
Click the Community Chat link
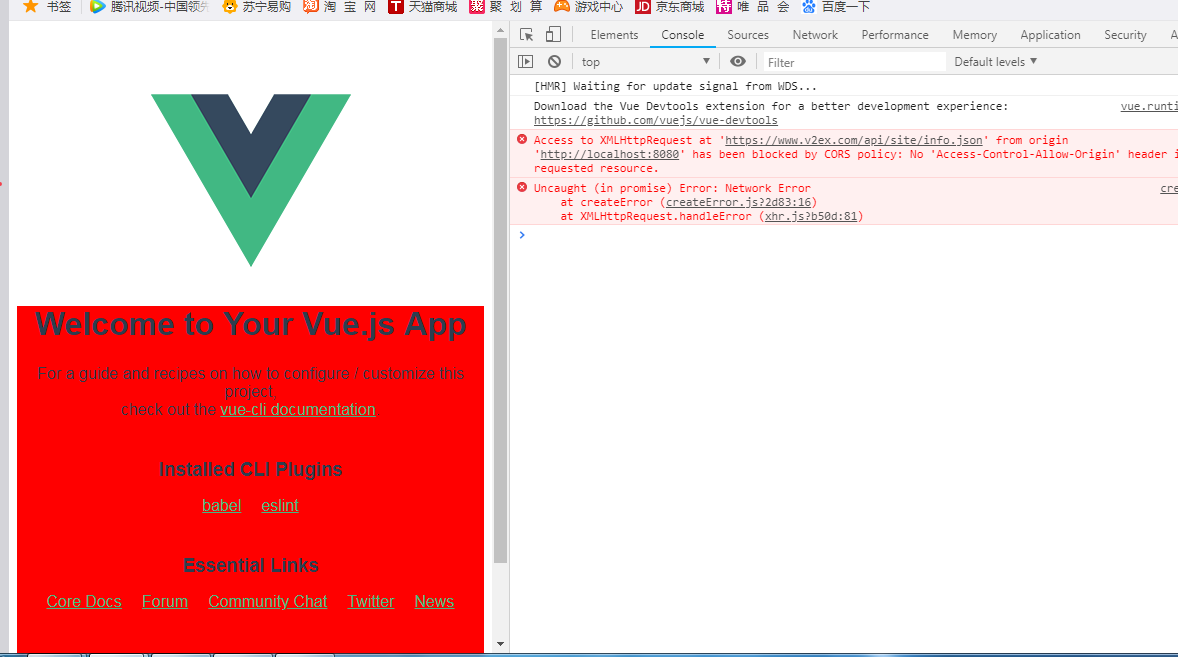tap(267, 601)
